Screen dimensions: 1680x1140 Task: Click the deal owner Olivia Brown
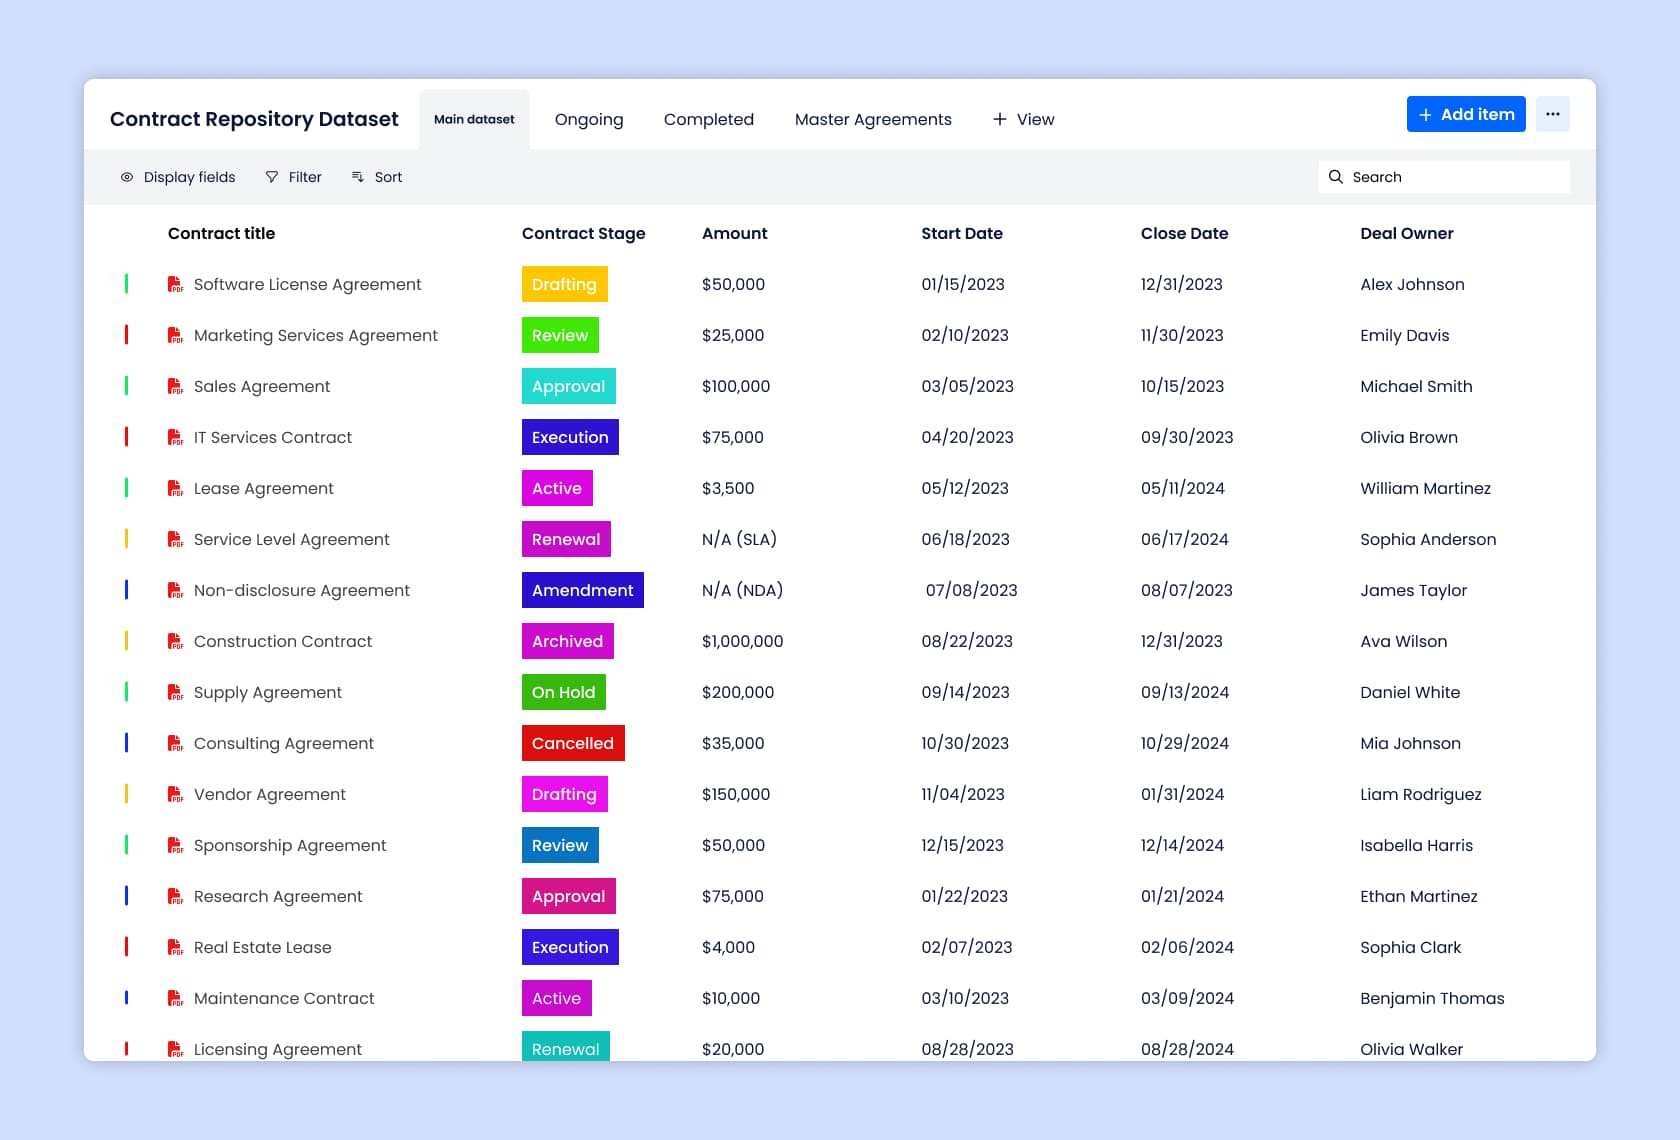click(1409, 437)
